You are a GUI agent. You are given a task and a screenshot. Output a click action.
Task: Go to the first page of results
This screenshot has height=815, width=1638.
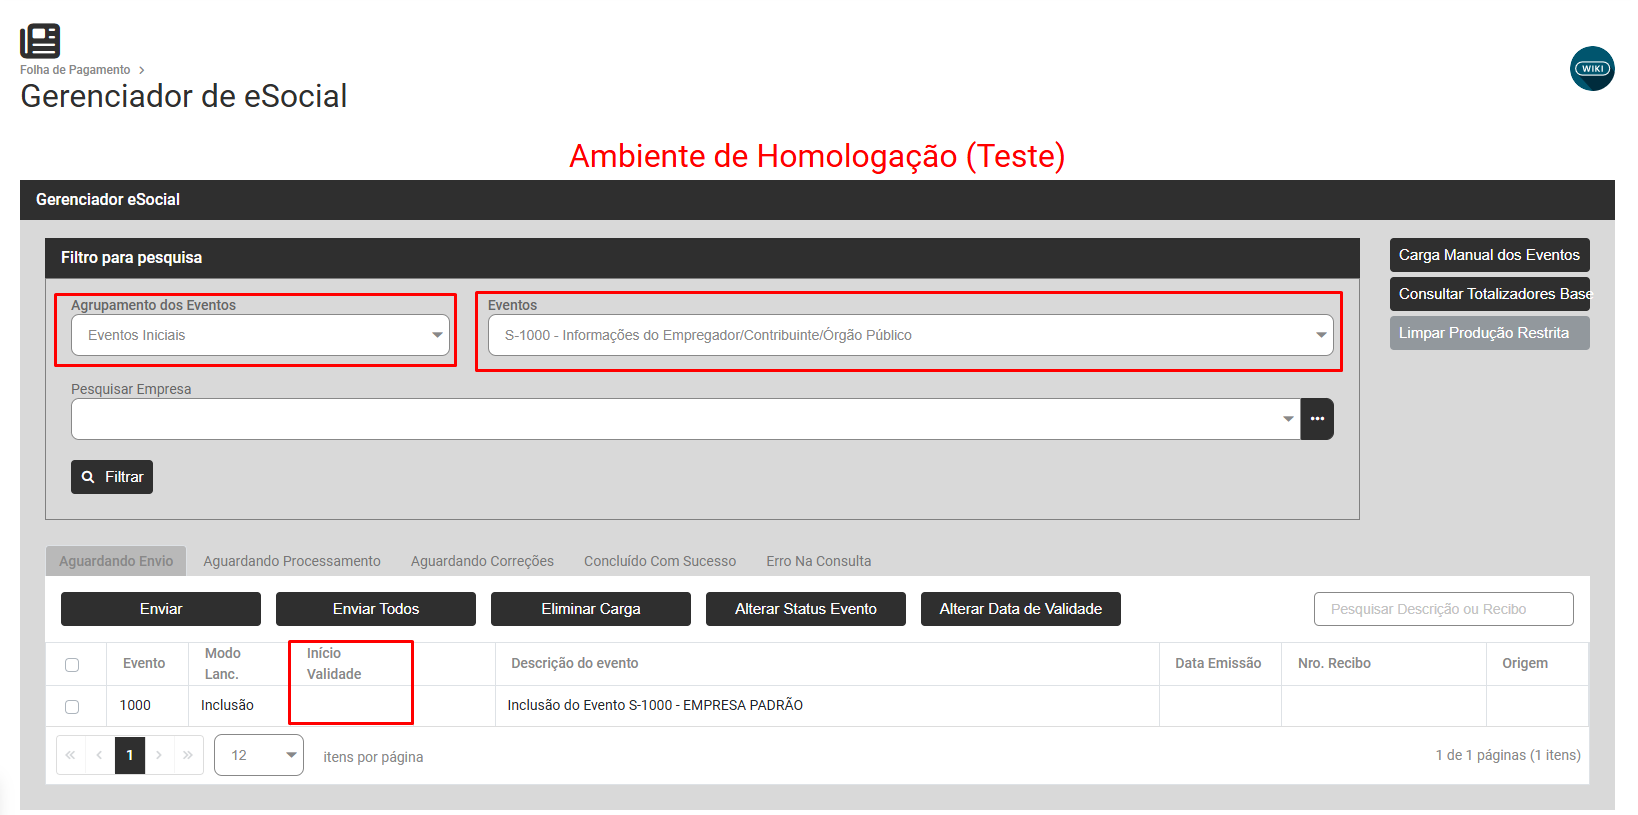tap(71, 755)
